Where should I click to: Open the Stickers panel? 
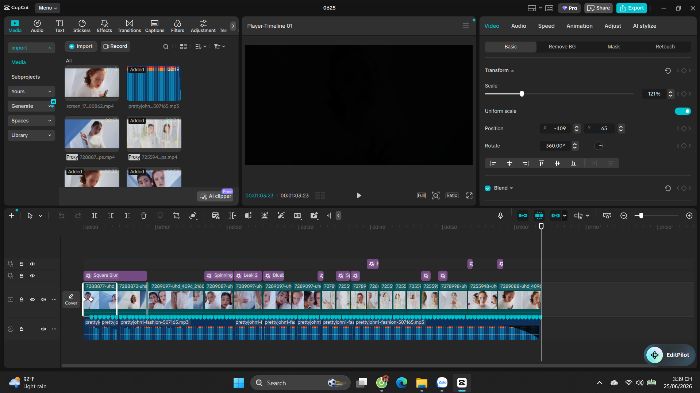point(82,26)
